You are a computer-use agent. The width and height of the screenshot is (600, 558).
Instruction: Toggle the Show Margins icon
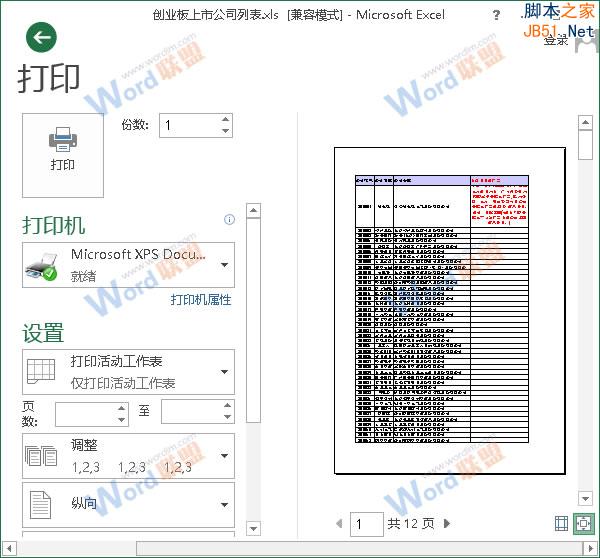click(x=561, y=523)
